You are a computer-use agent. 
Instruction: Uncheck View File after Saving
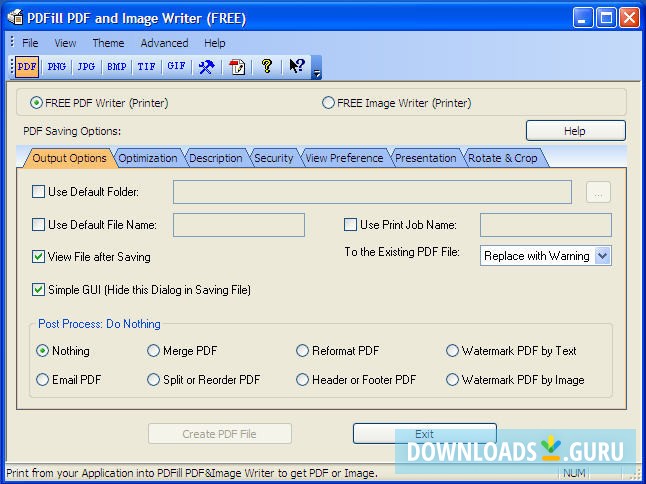38,257
